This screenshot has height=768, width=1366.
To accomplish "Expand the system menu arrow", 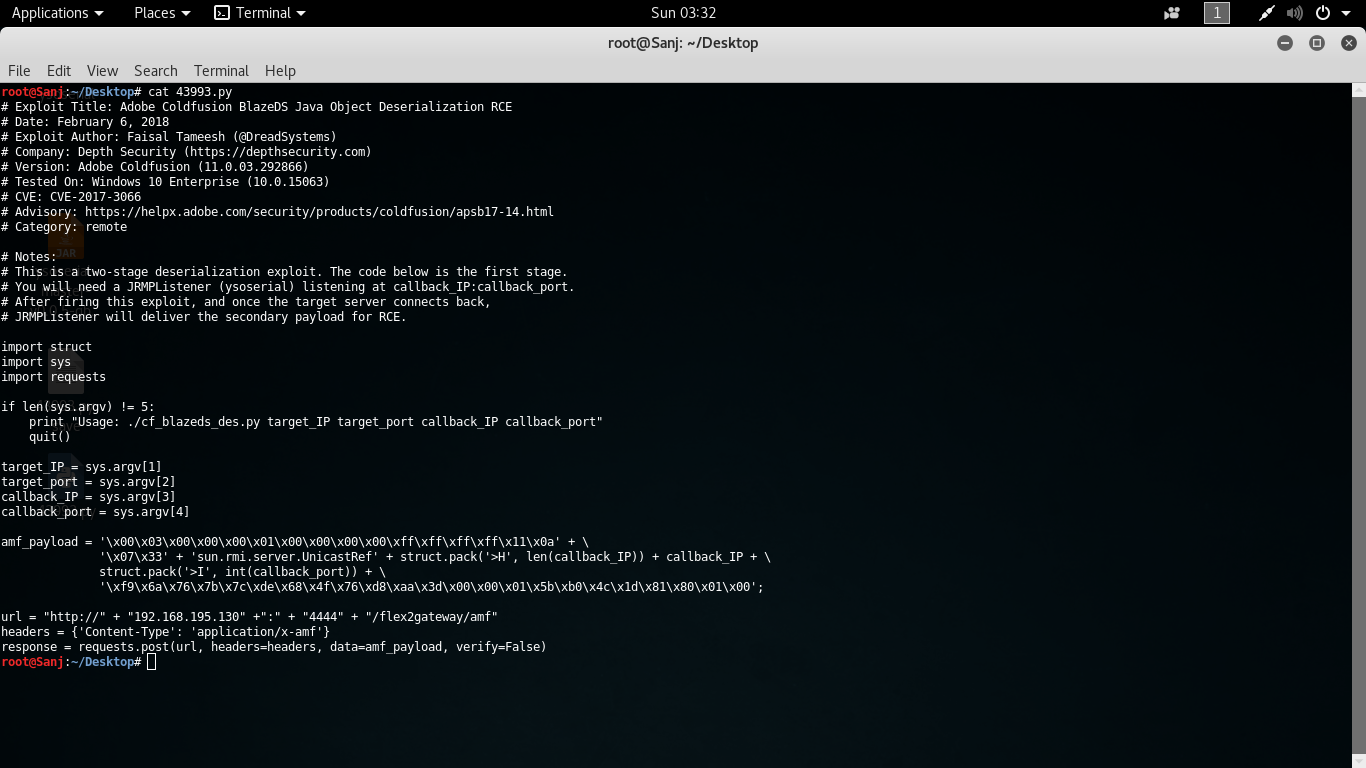I will coord(1345,13).
